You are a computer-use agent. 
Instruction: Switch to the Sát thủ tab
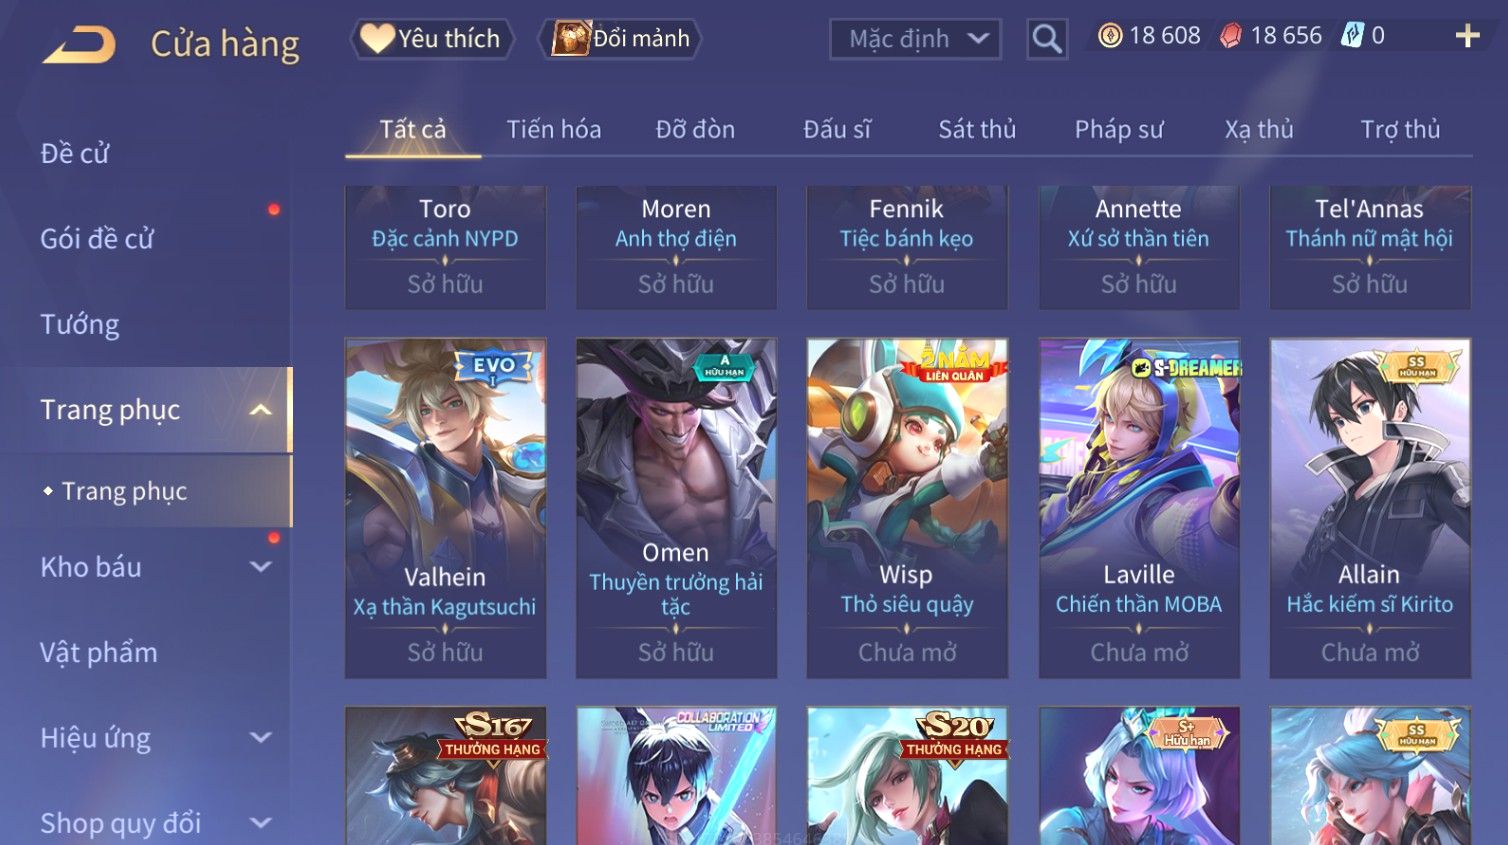coord(977,129)
